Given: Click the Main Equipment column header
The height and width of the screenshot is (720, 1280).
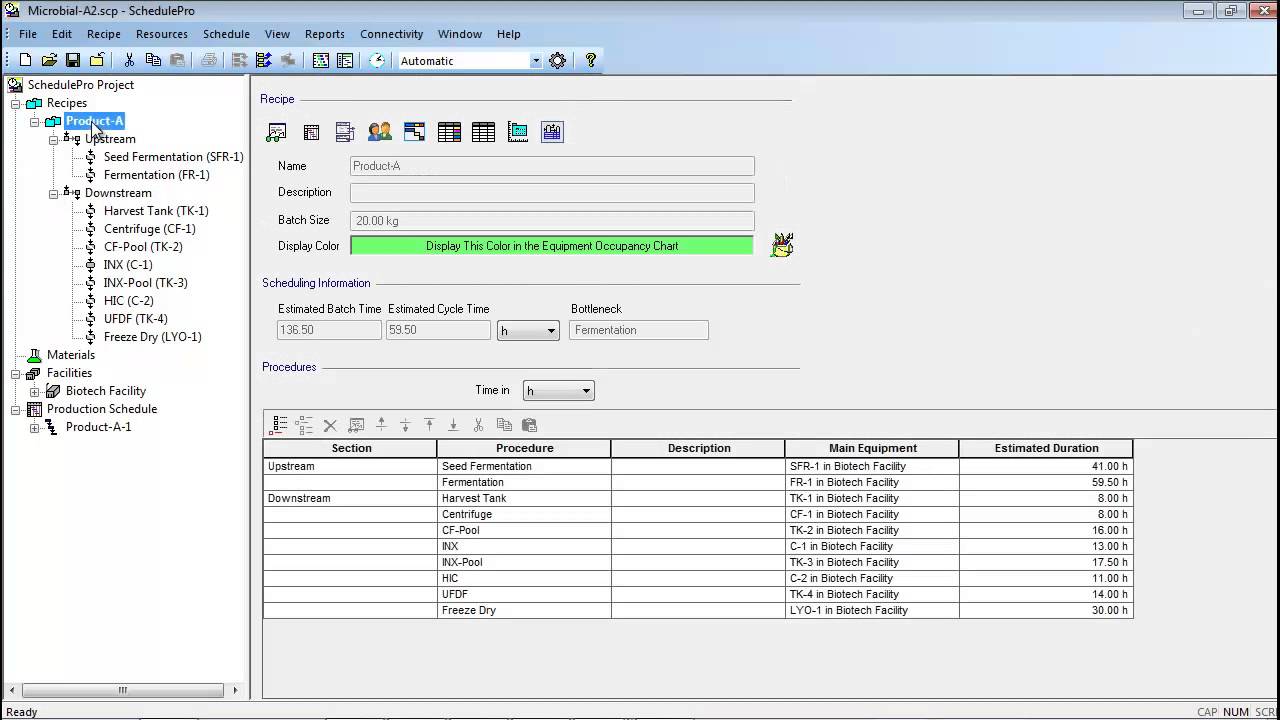Looking at the screenshot, I should [x=872, y=448].
